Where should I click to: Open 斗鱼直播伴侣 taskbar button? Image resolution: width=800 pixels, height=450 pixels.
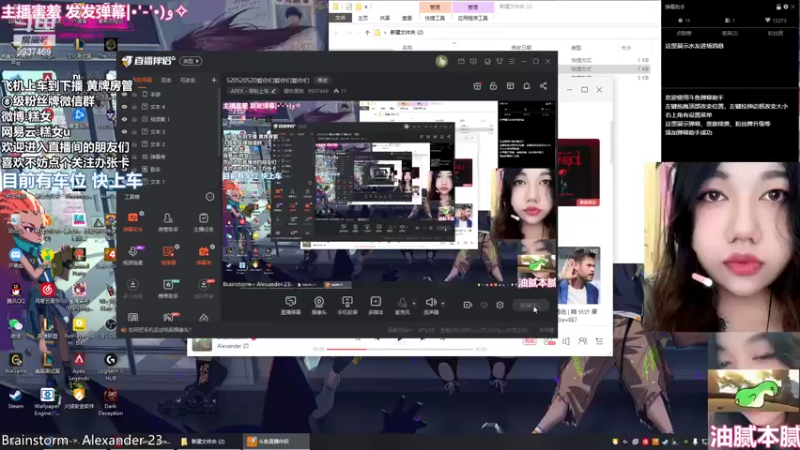pyautogui.click(x=276, y=441)
